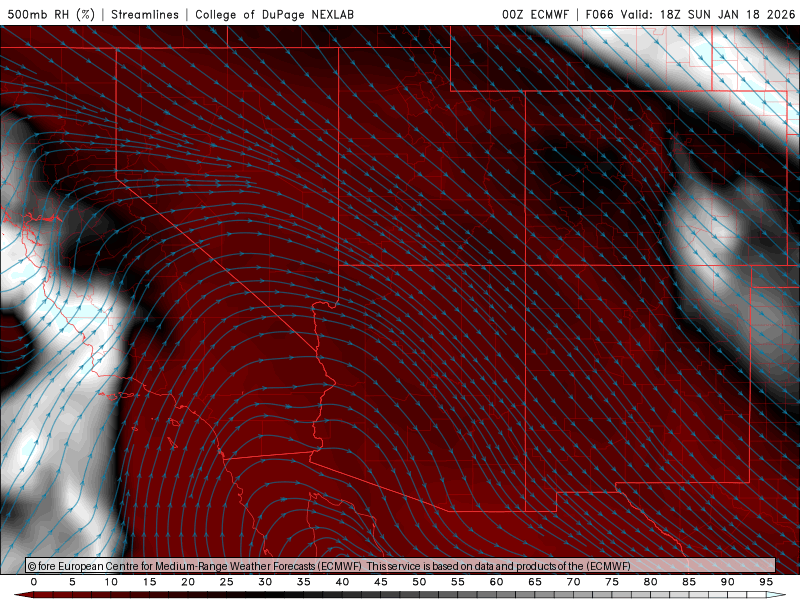Click the 95 label on the RH scale

[x=766, y=582]
